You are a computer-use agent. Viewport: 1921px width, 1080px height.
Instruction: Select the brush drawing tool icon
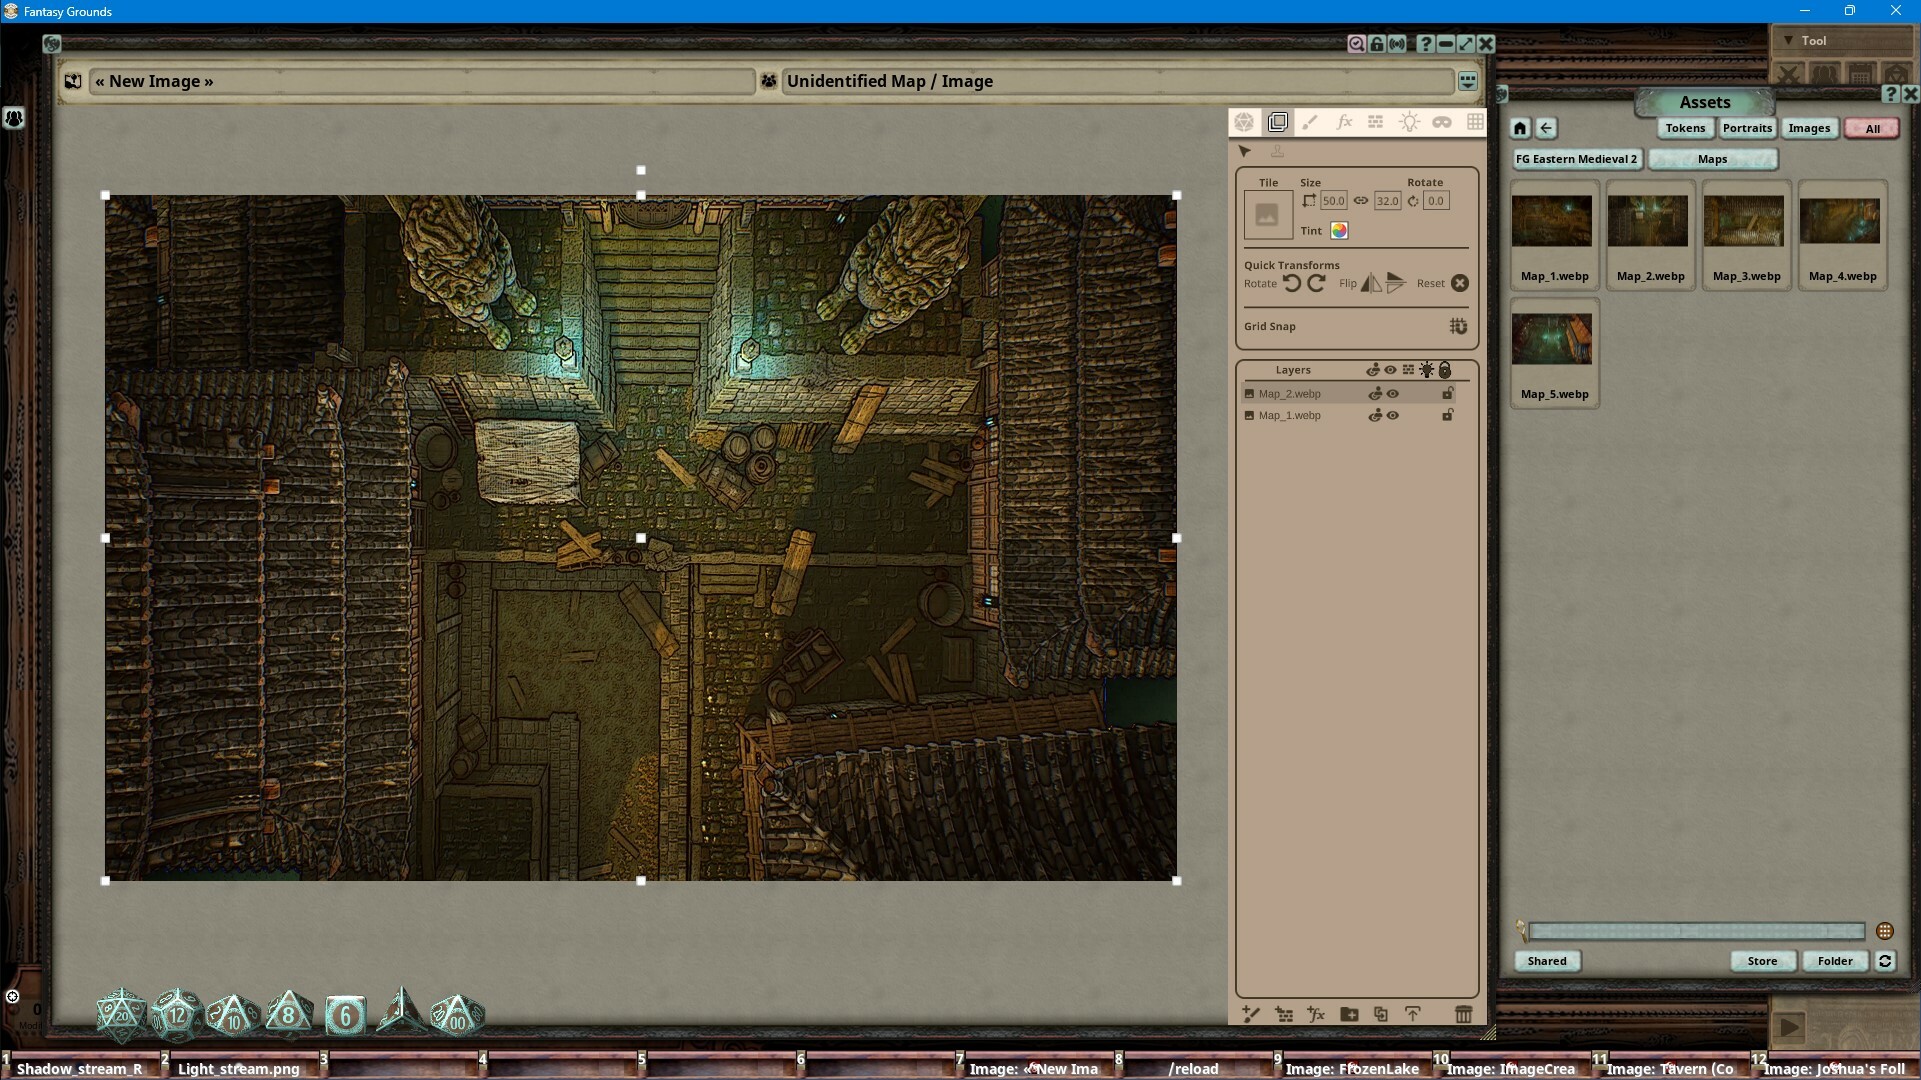tap(1311, 122)
